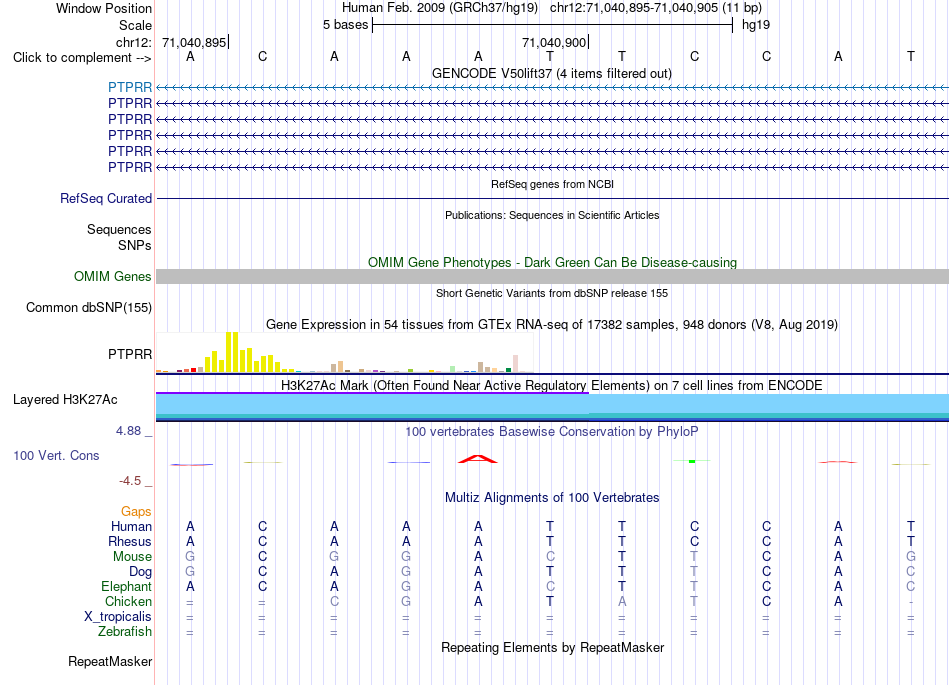Open 'Publications: Sequences in Scientific Articles' title
The height and width of the screenshot is (685, 950).
(x=552, y=215)
